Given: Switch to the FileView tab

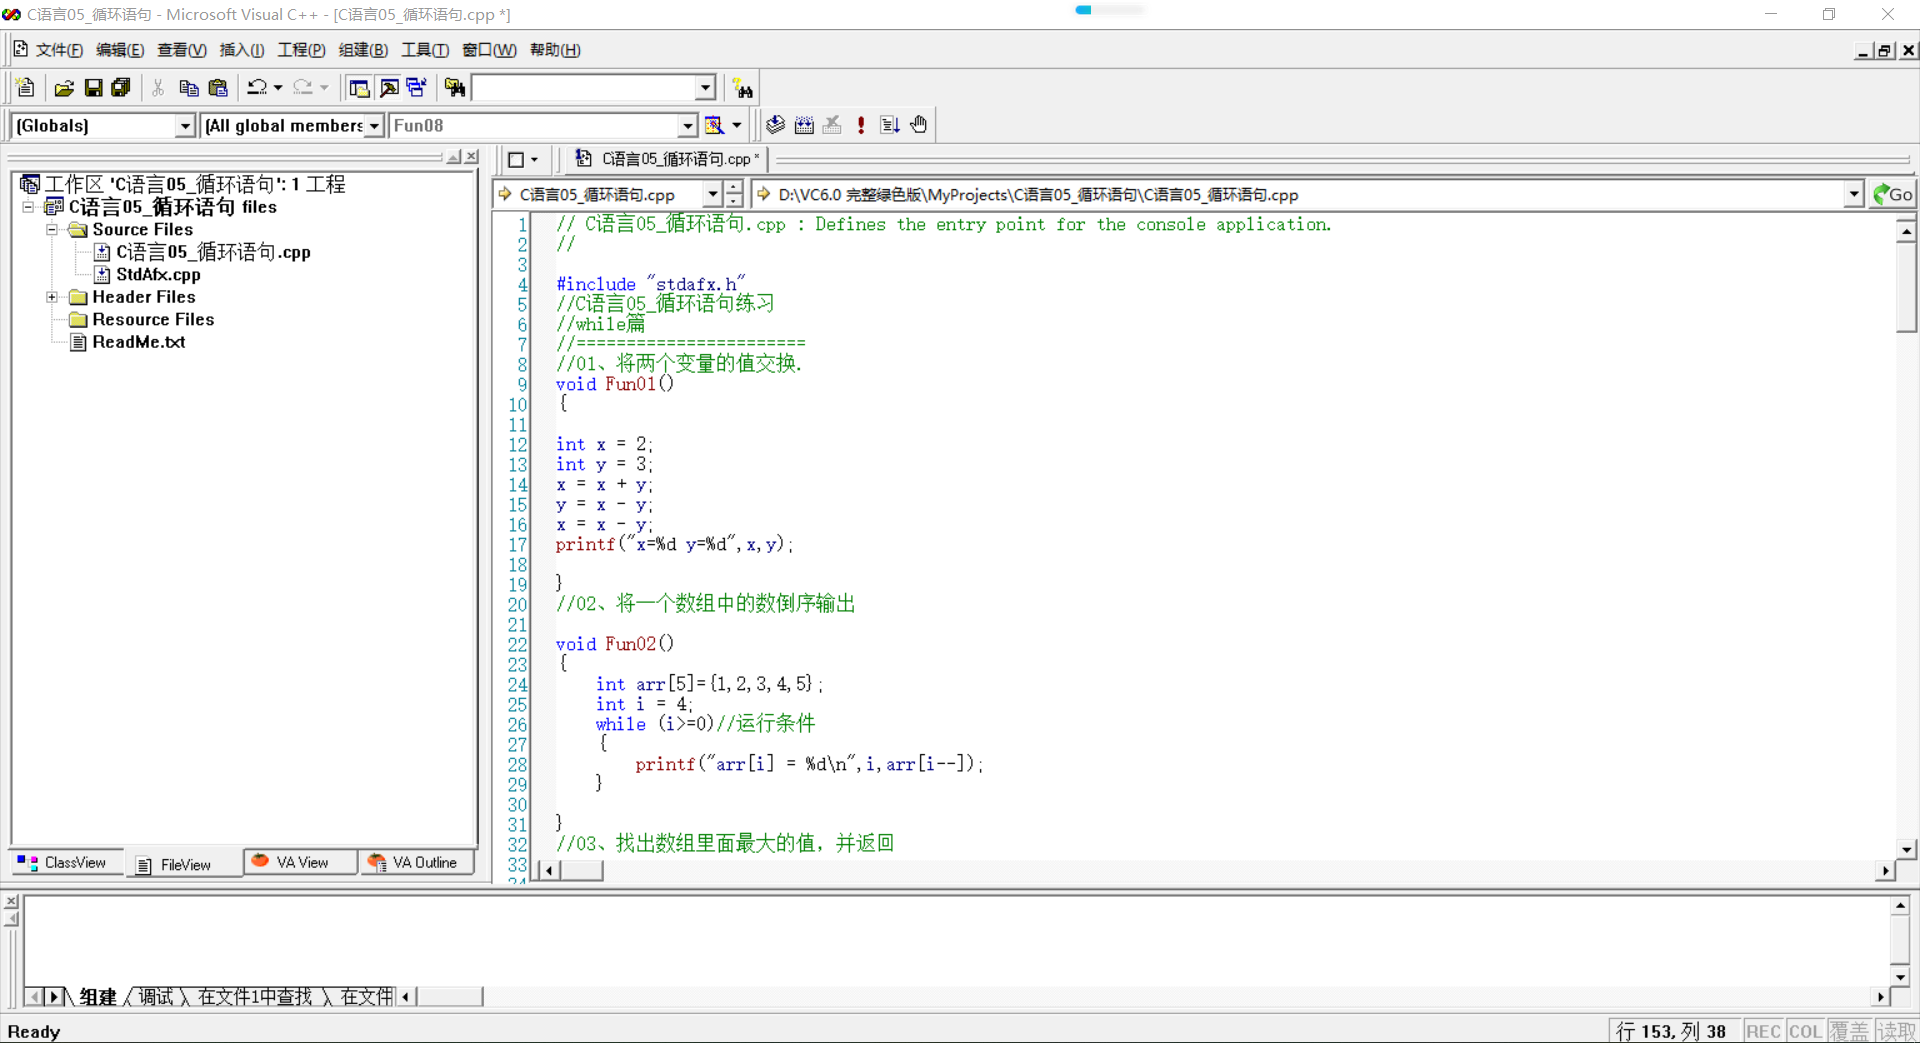Looking at the screenshot, I should (x=184, y=864).
